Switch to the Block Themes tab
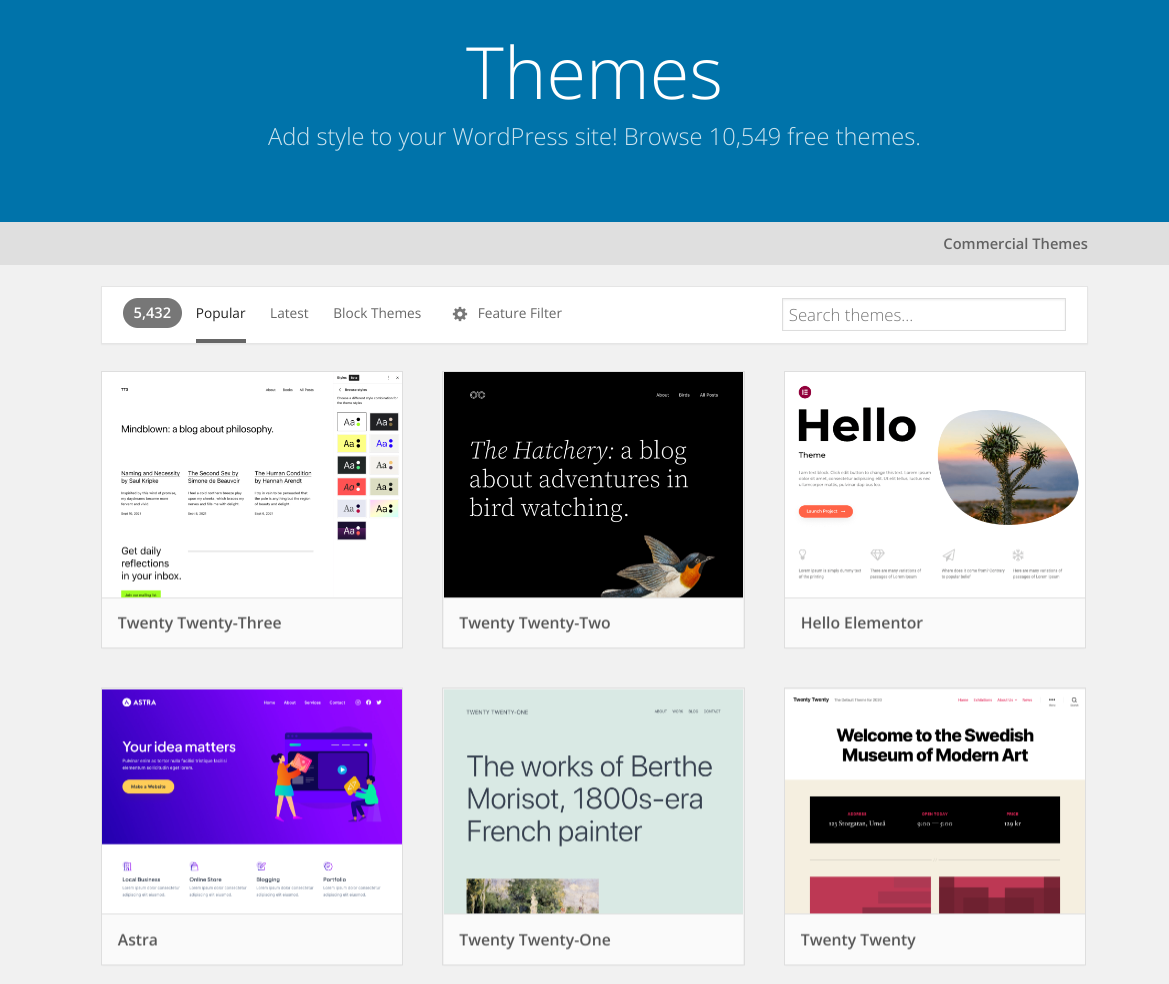 pyautogui.click(x=377, y=313)
